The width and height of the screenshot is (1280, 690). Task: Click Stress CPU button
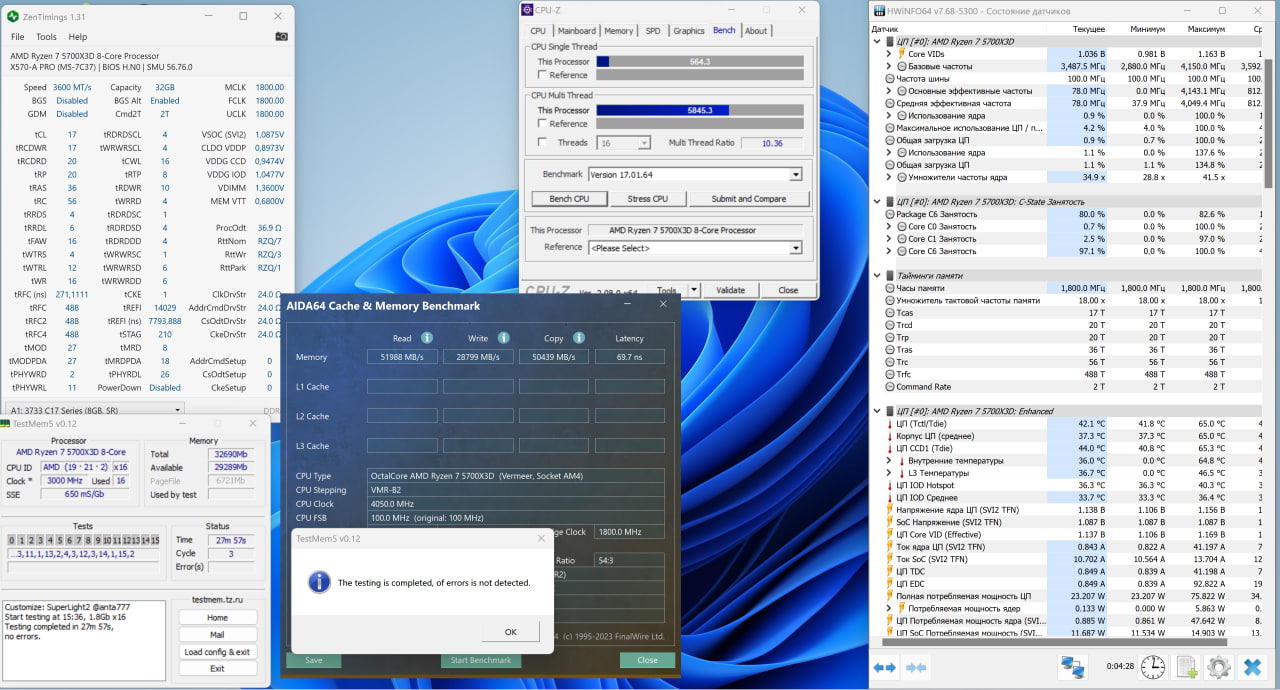coord(647,199)
